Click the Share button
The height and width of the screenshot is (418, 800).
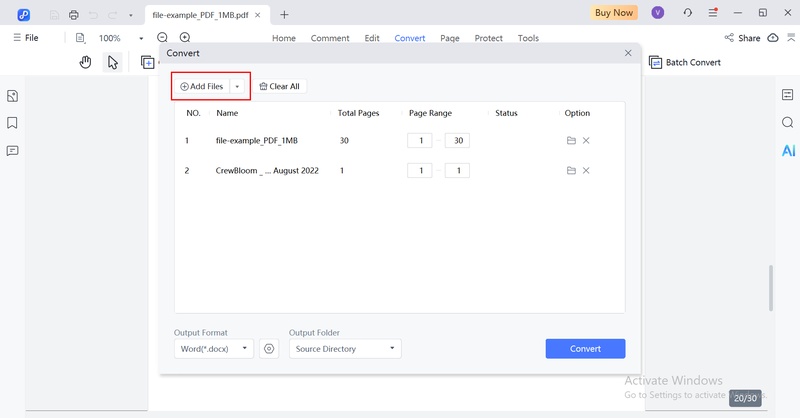click(x=742, y=38)
